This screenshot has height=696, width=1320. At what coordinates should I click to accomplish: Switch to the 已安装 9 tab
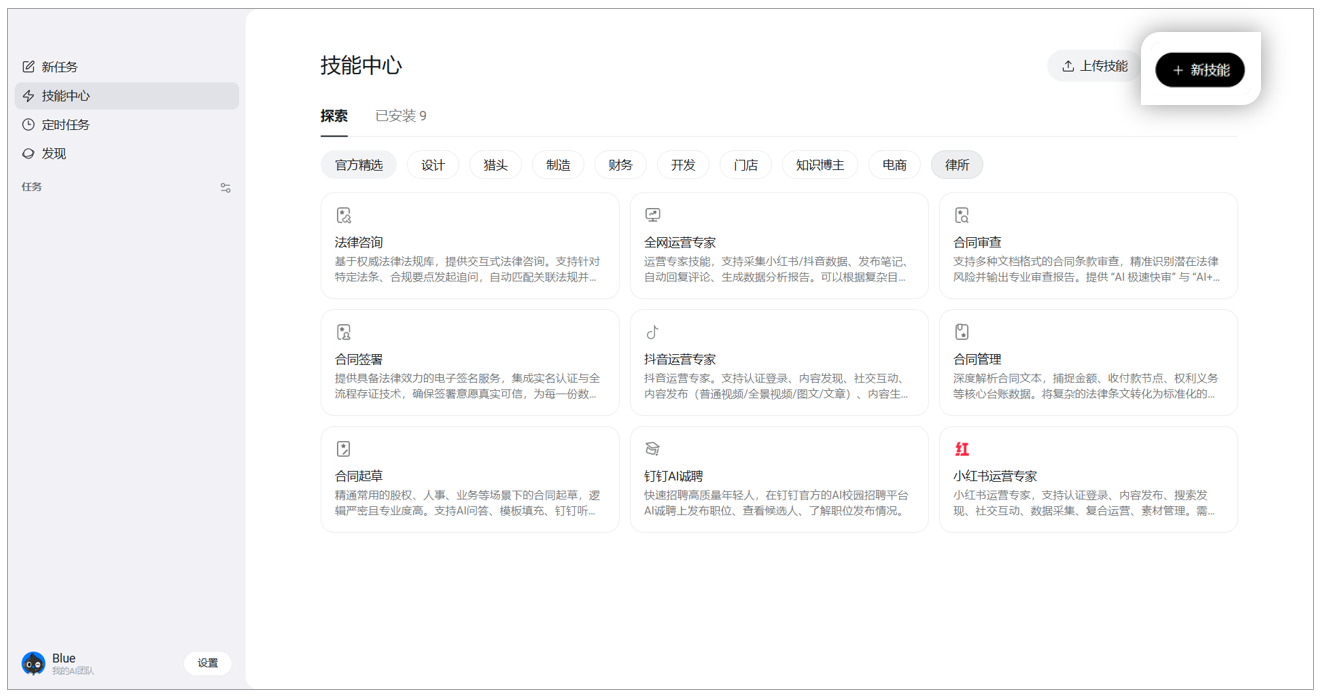pos(400,116)
